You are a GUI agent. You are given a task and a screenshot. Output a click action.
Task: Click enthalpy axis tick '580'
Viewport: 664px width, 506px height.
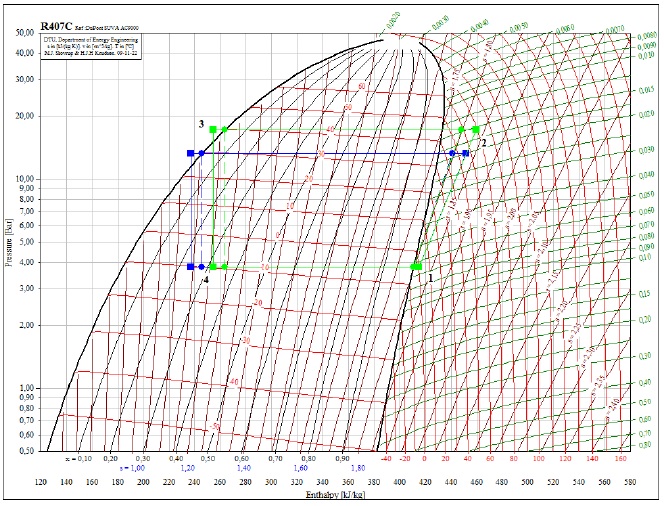pyautogui.click(x=630, y=482)
